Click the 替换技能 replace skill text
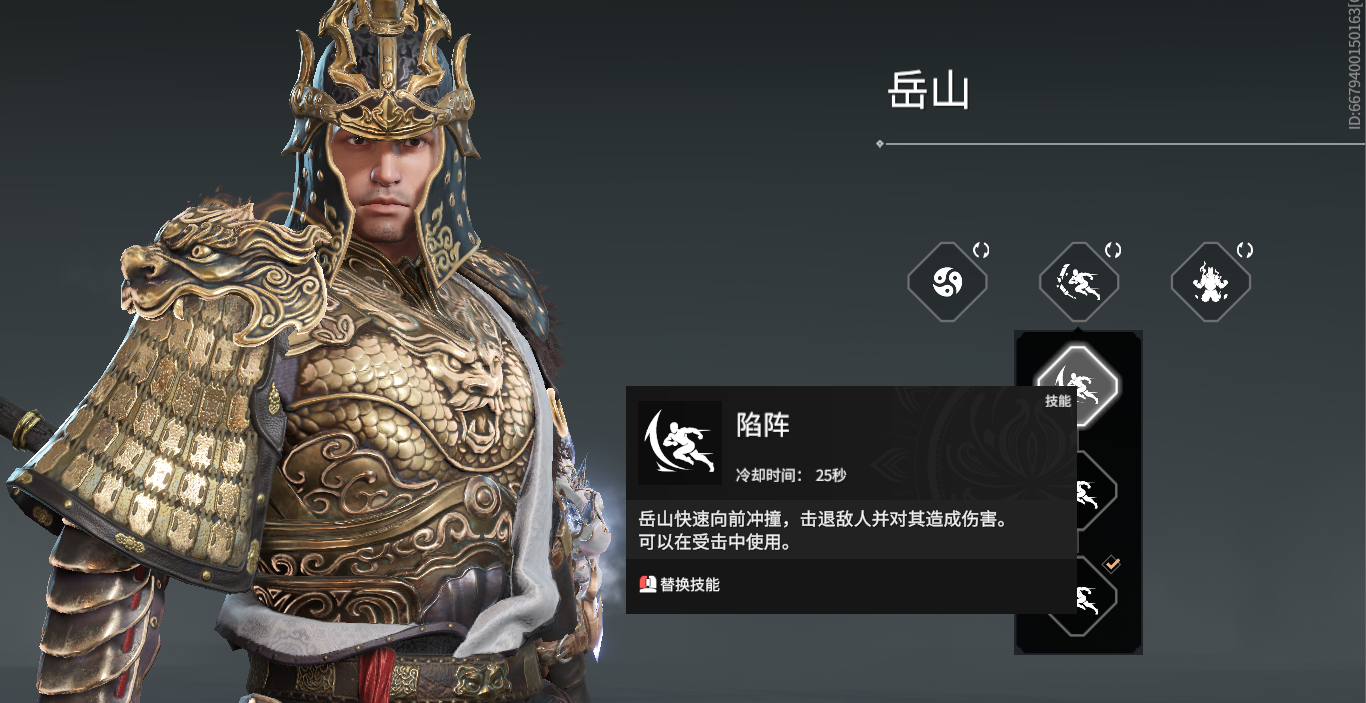The width and height of the screenshot is (1366, 703). point(690,584)
